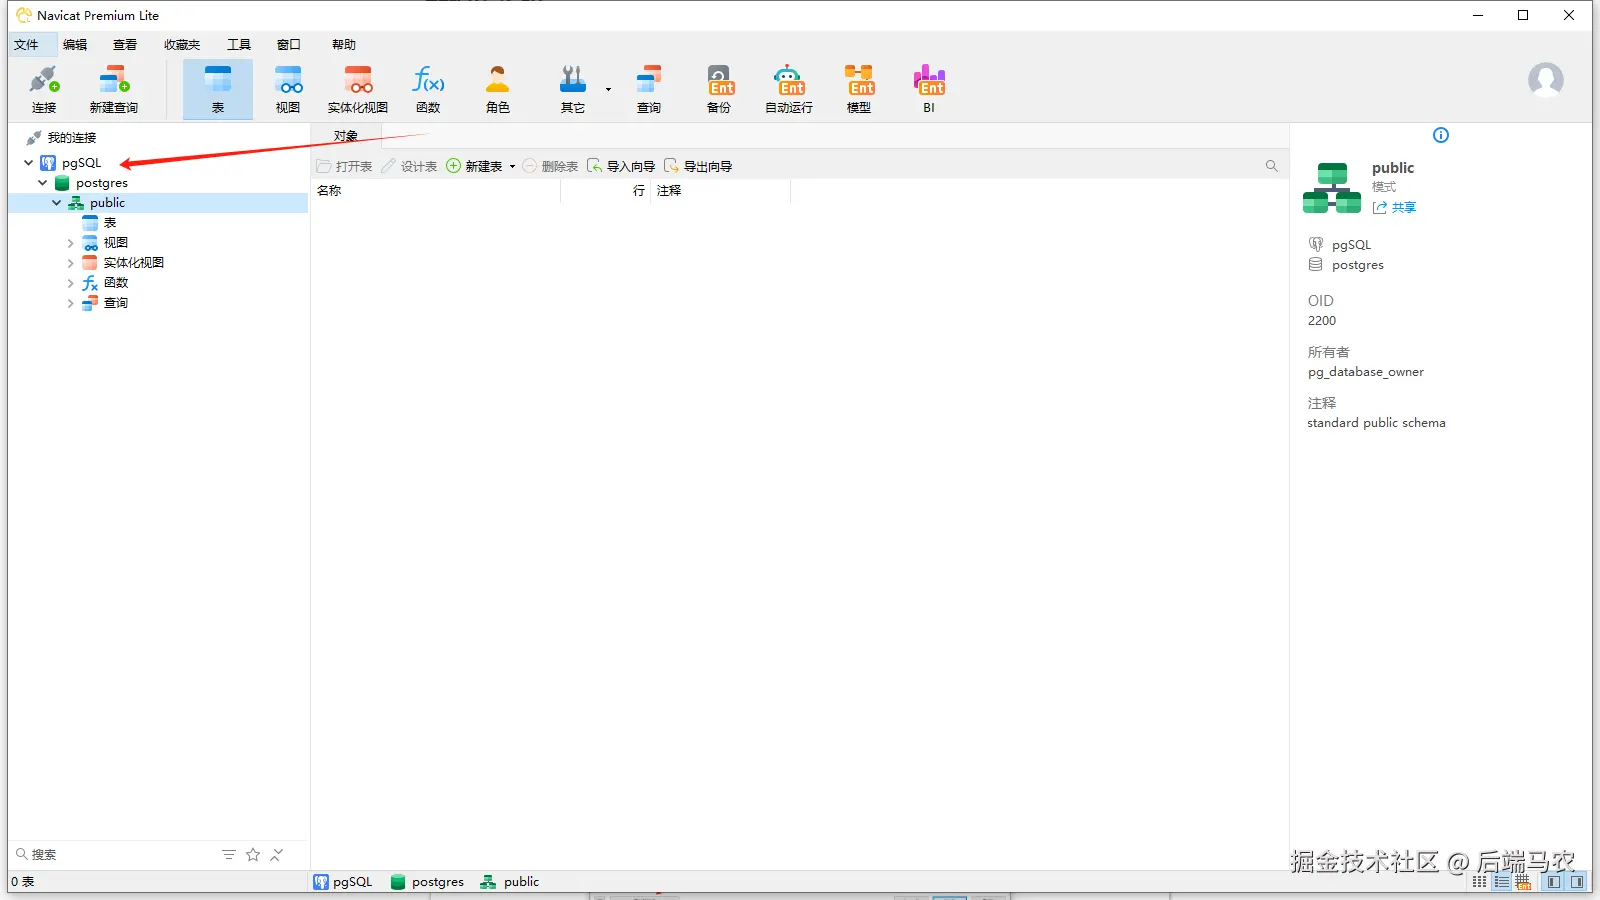Image resolution: width=1600 pixels, height=900 pixels.
Task: Click the 设计表 button
Action: coord(409,167)
